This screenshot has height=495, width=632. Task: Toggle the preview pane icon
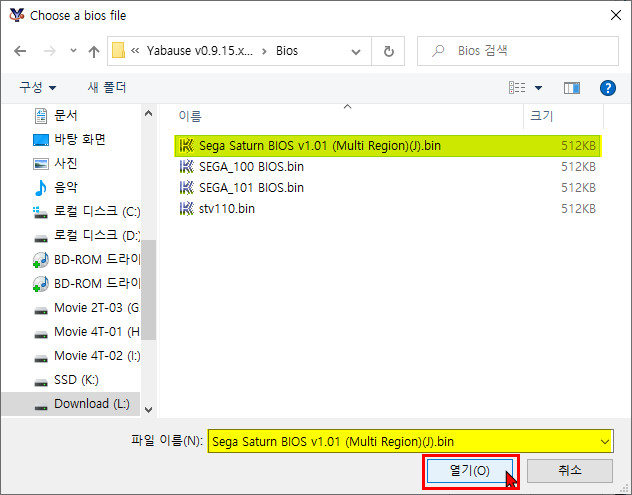click(572, 87)
